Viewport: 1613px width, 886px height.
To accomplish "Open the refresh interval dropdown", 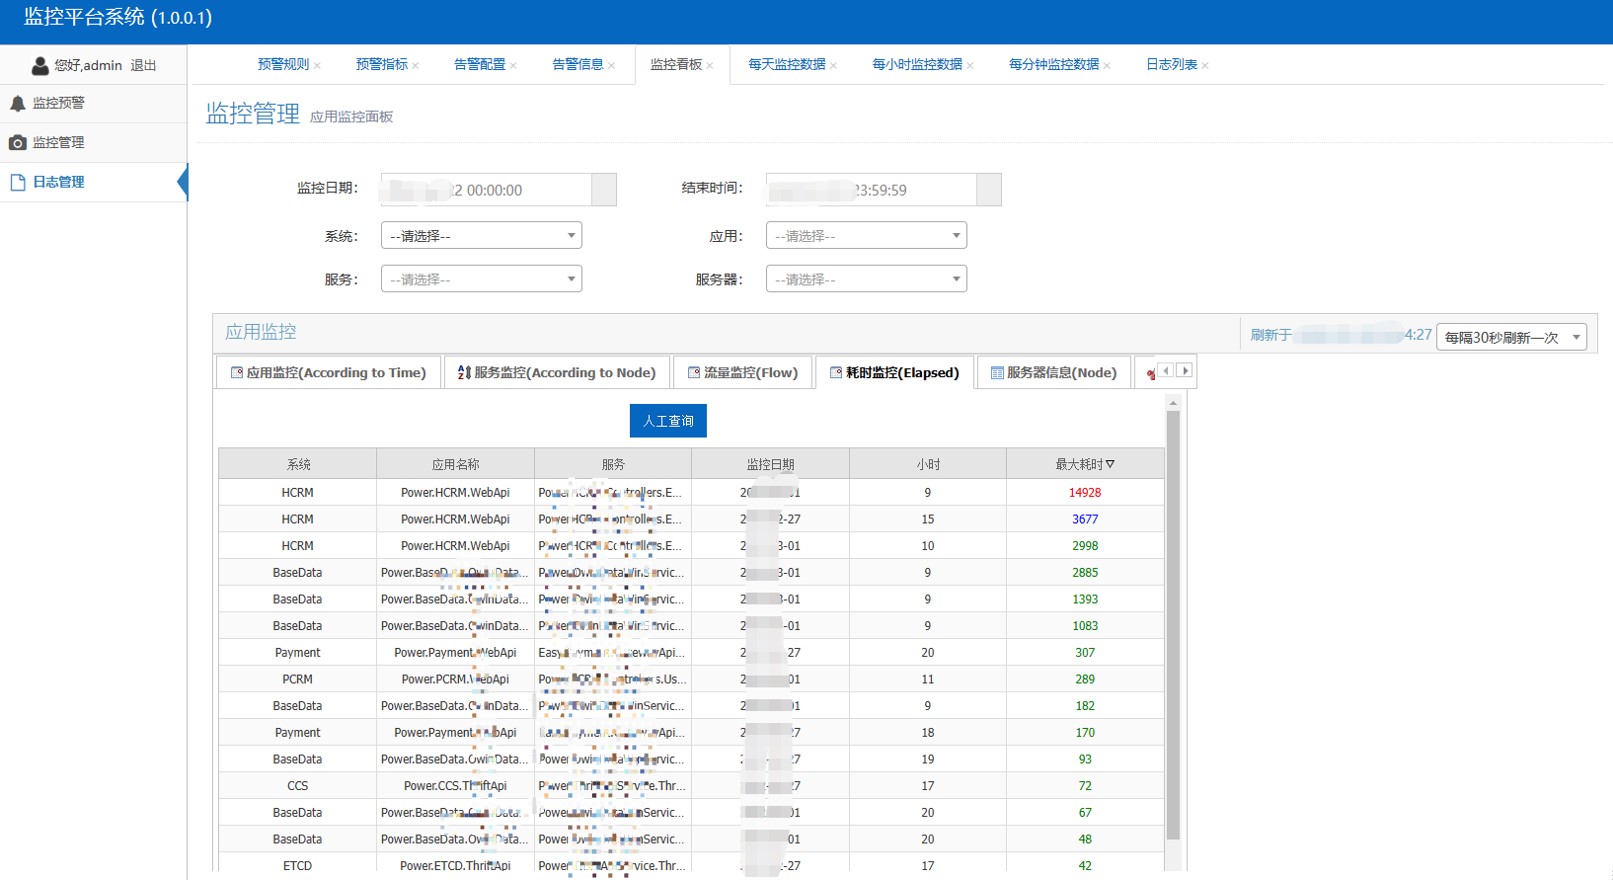I will click(1511, 338).
